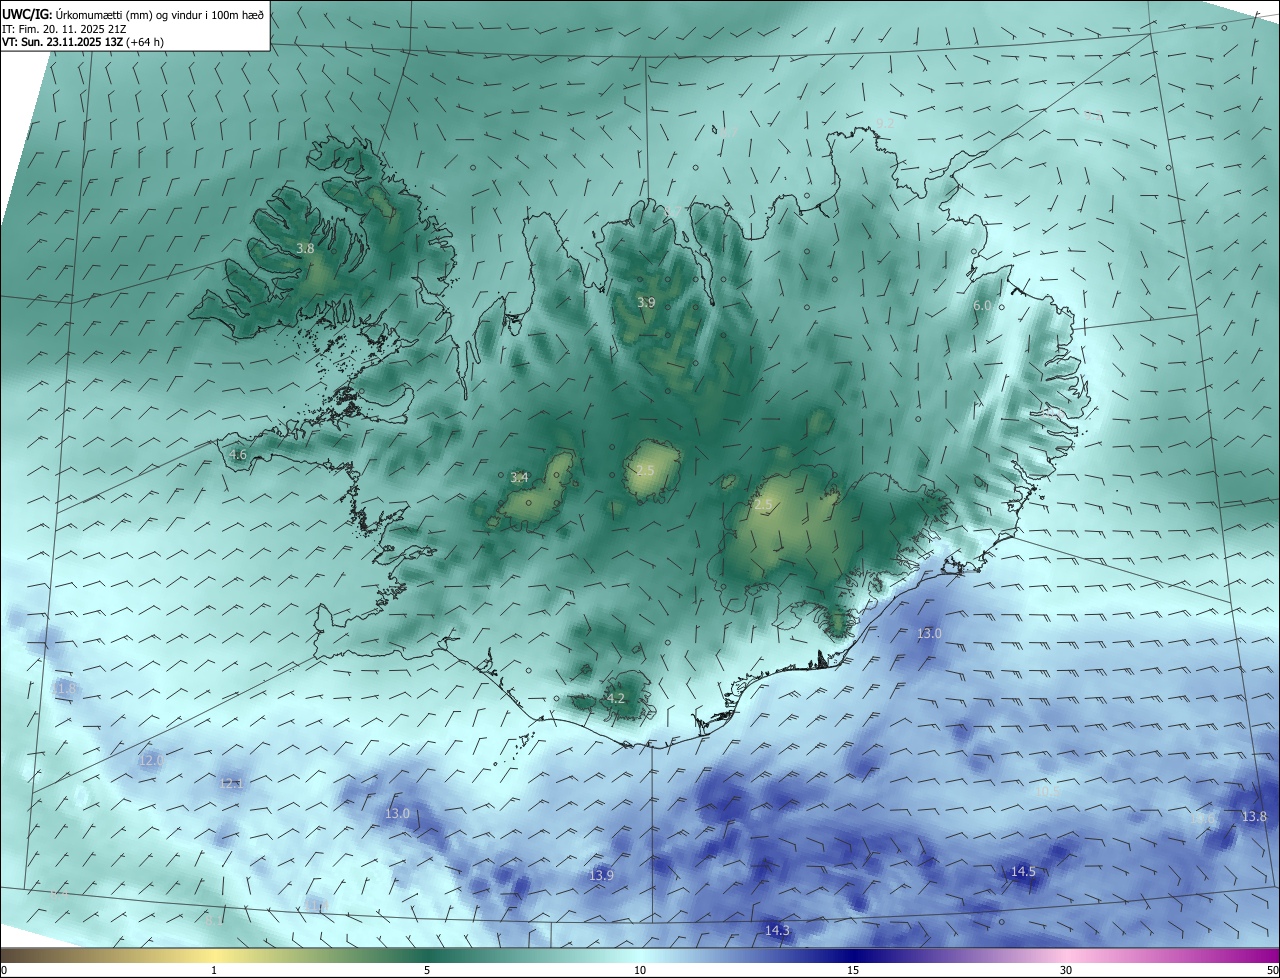This screenshot has height=978, width=1280.
Task: Click the 13.0 value southwest of Iceland
Action: (397, 813)
